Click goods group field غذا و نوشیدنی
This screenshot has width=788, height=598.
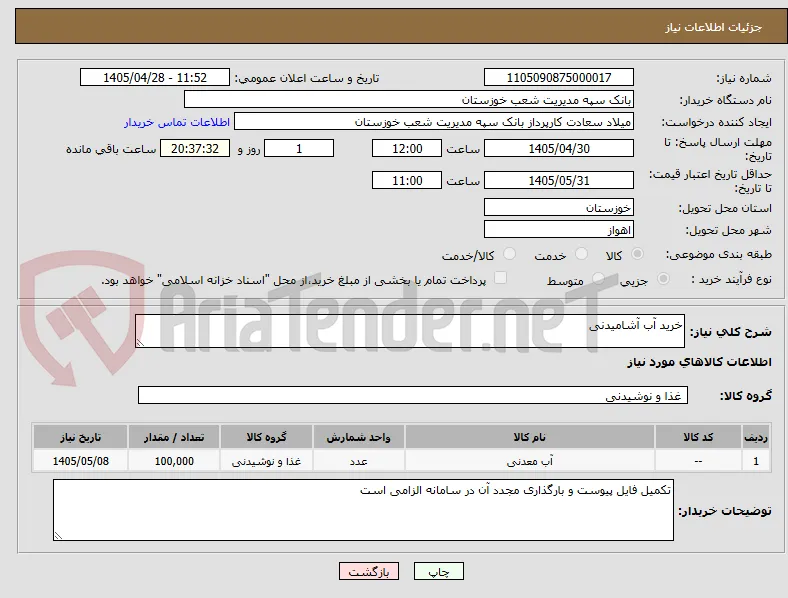pos(413,395)
